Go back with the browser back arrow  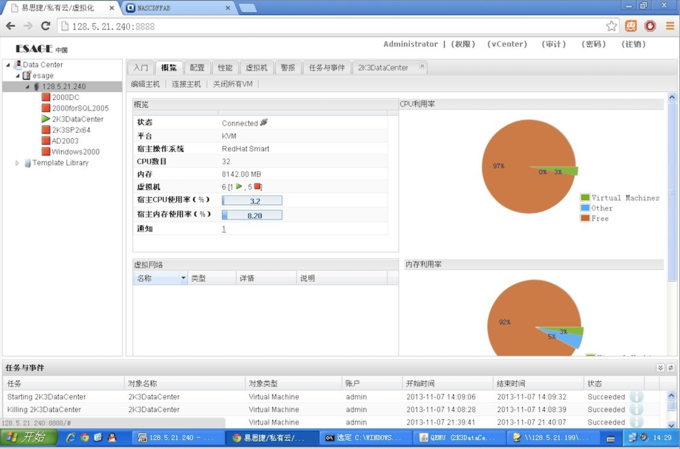(11, 26)
